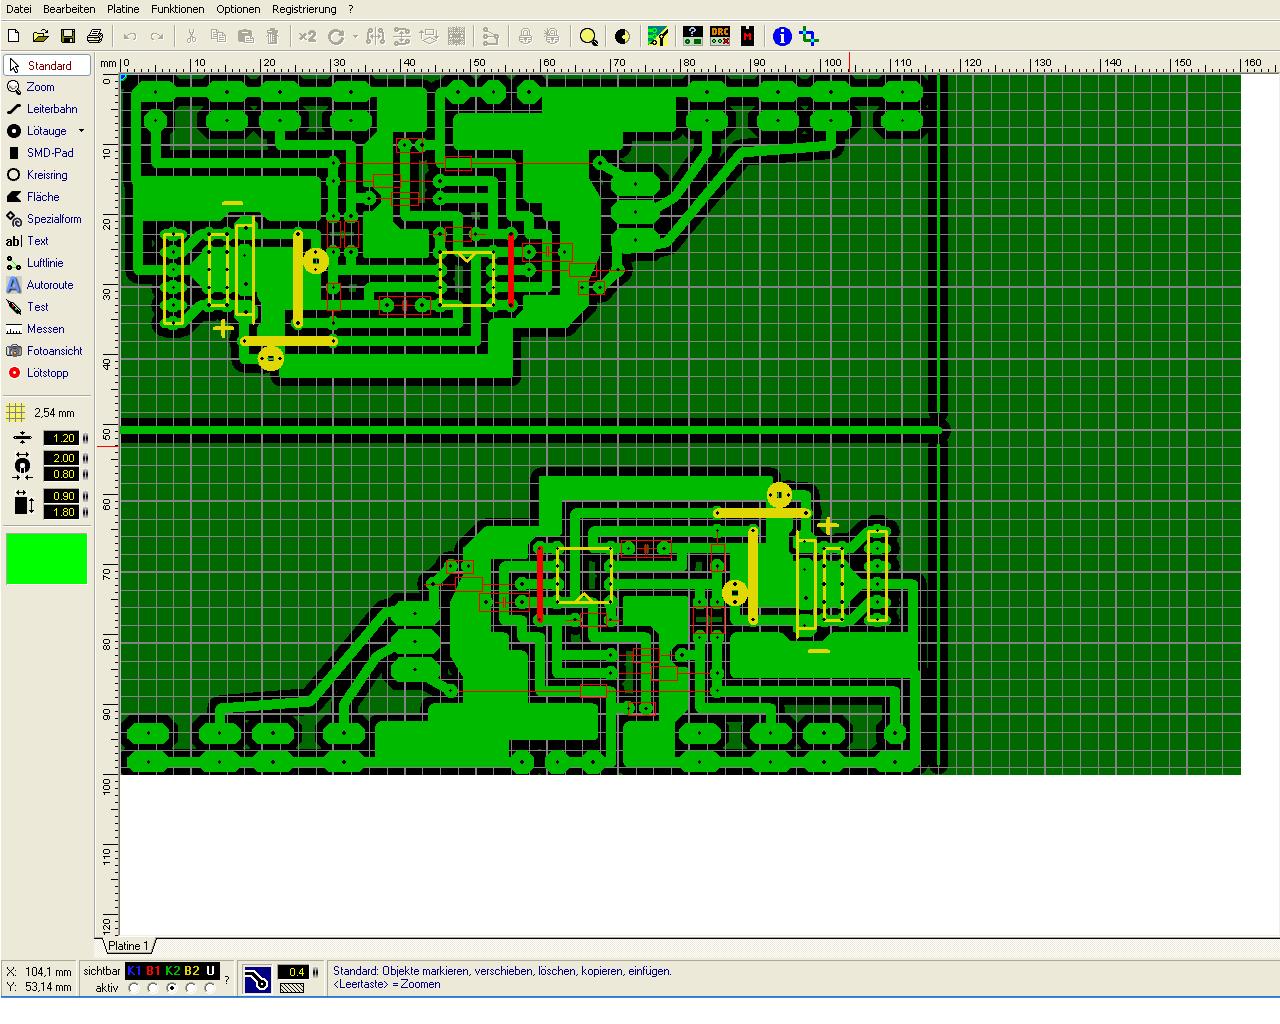Open the Platine menu
This screenshot has height=1024, width=1280.
[123, 9]
